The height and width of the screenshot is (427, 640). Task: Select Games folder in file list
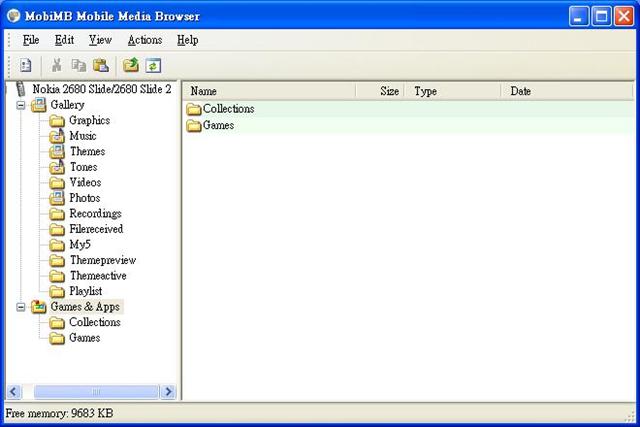(217, 125)
